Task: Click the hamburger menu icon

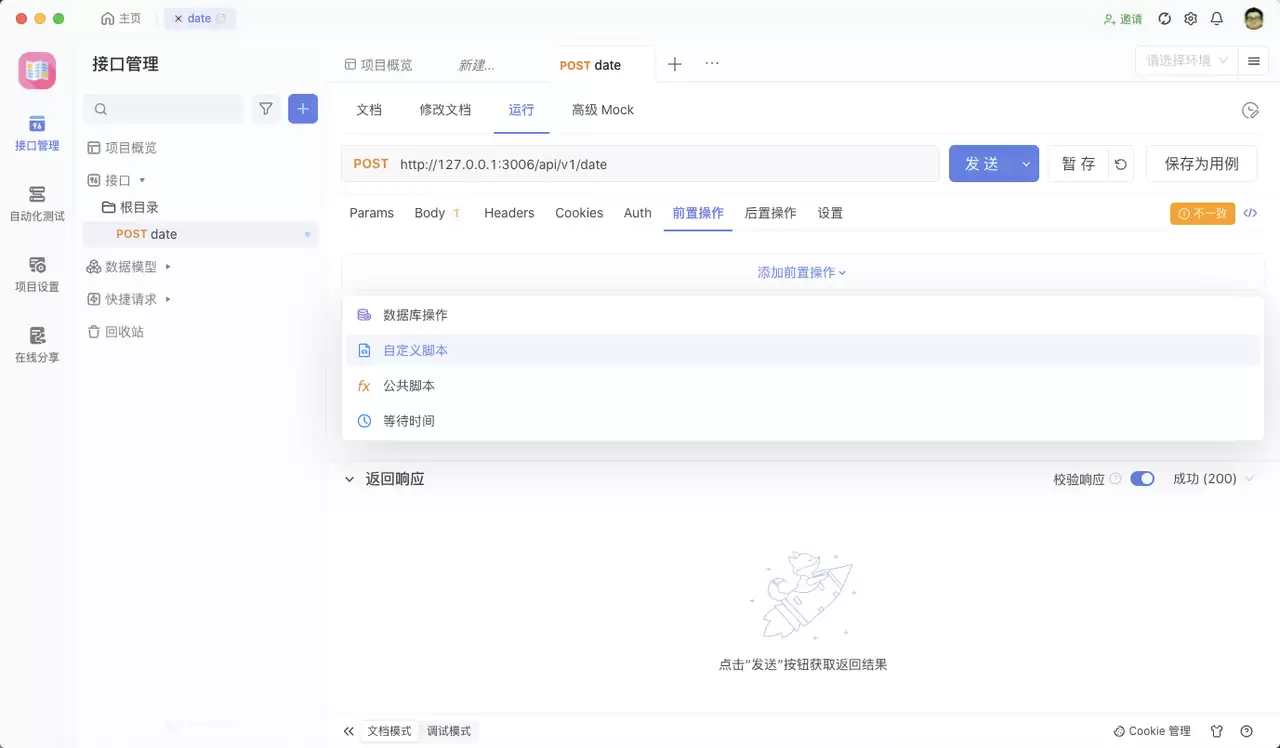Action: (x=1253, y=61)
